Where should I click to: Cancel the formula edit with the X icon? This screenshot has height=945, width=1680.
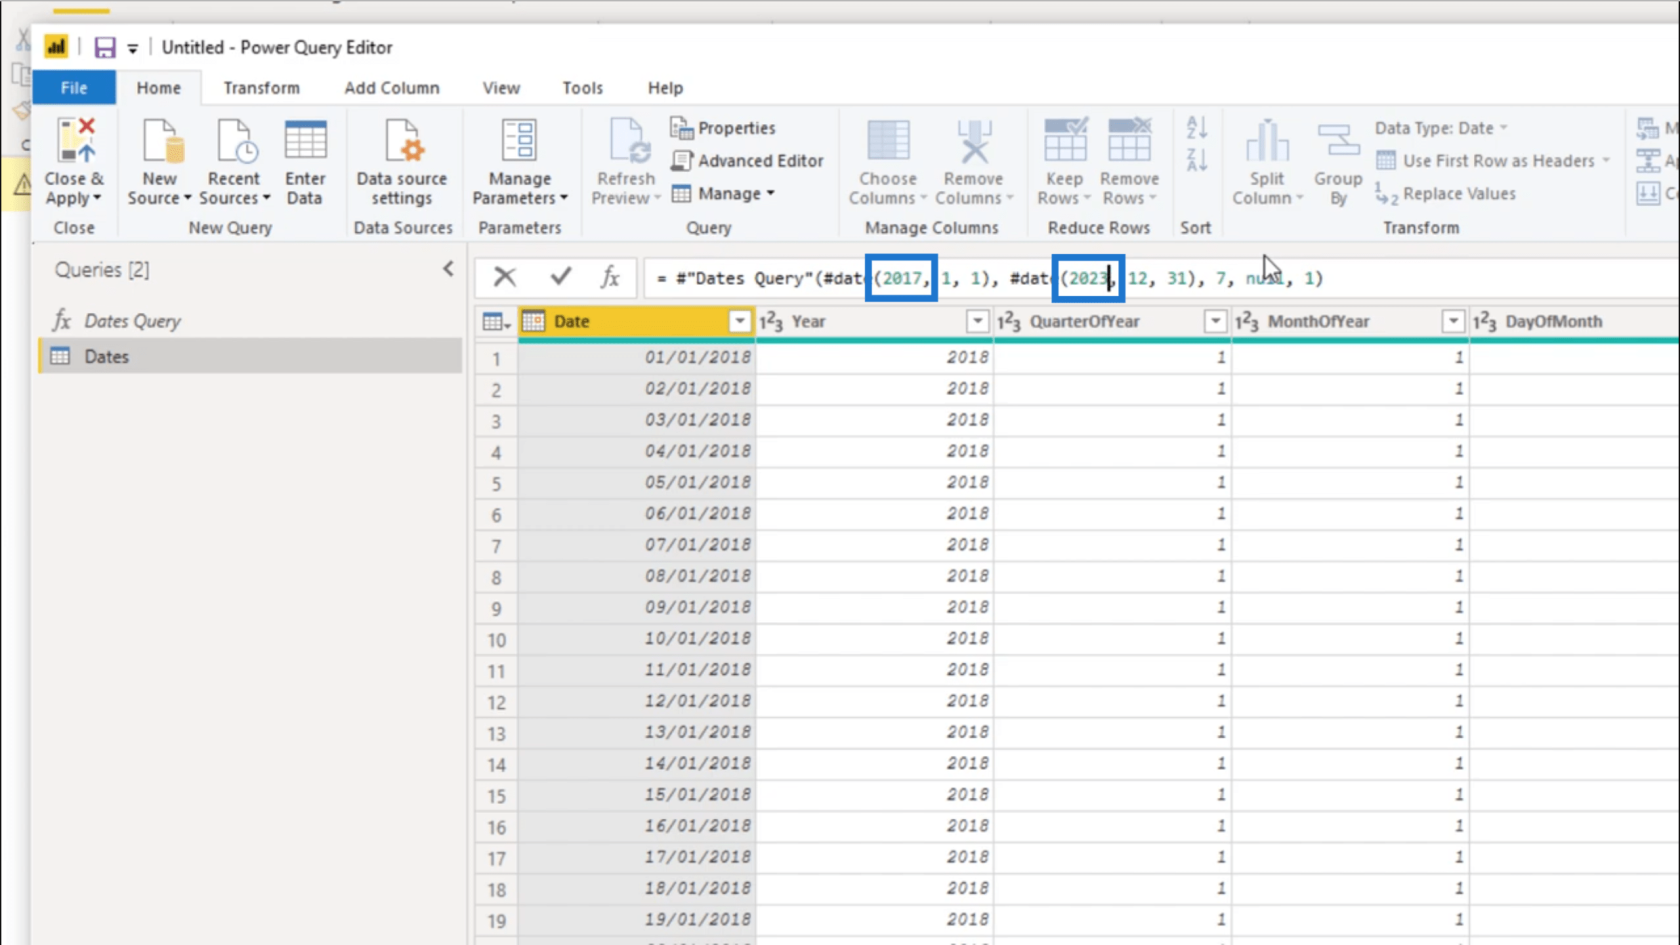505,277
